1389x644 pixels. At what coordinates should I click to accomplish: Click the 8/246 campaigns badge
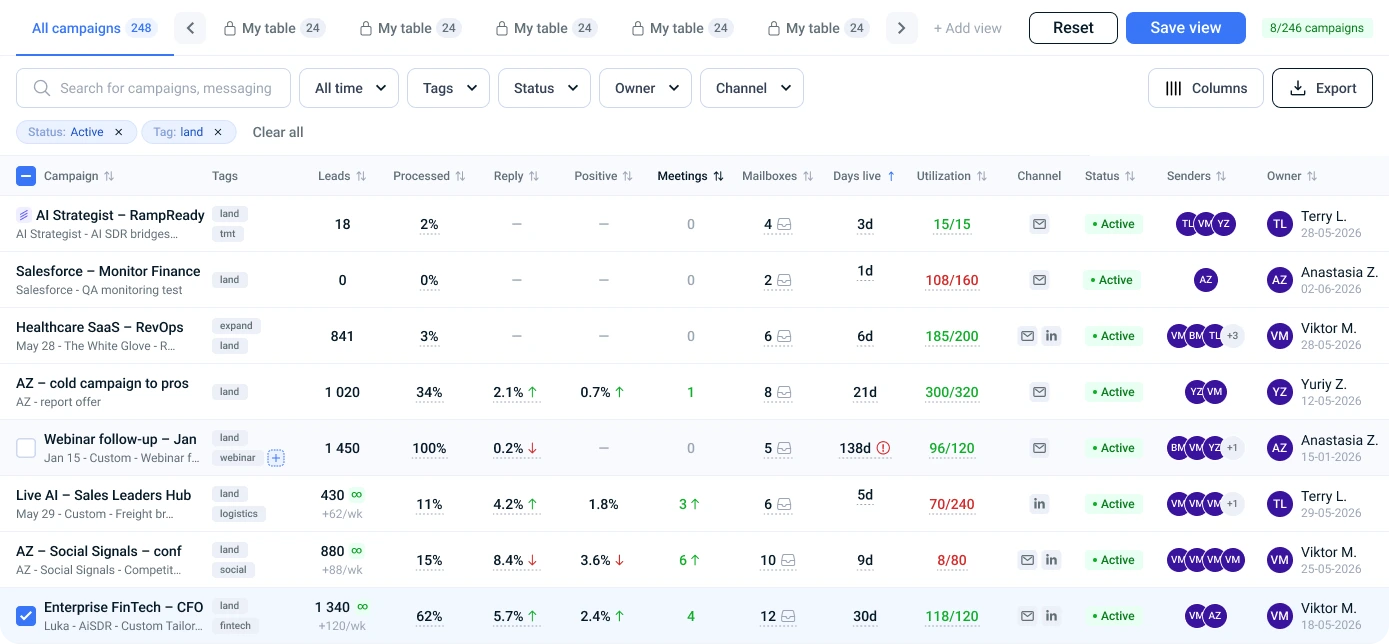click(1317, 28)
